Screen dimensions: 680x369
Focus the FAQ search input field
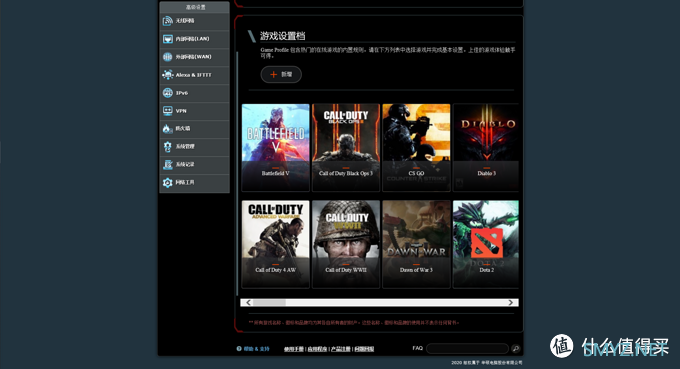(x=468, y=348)
